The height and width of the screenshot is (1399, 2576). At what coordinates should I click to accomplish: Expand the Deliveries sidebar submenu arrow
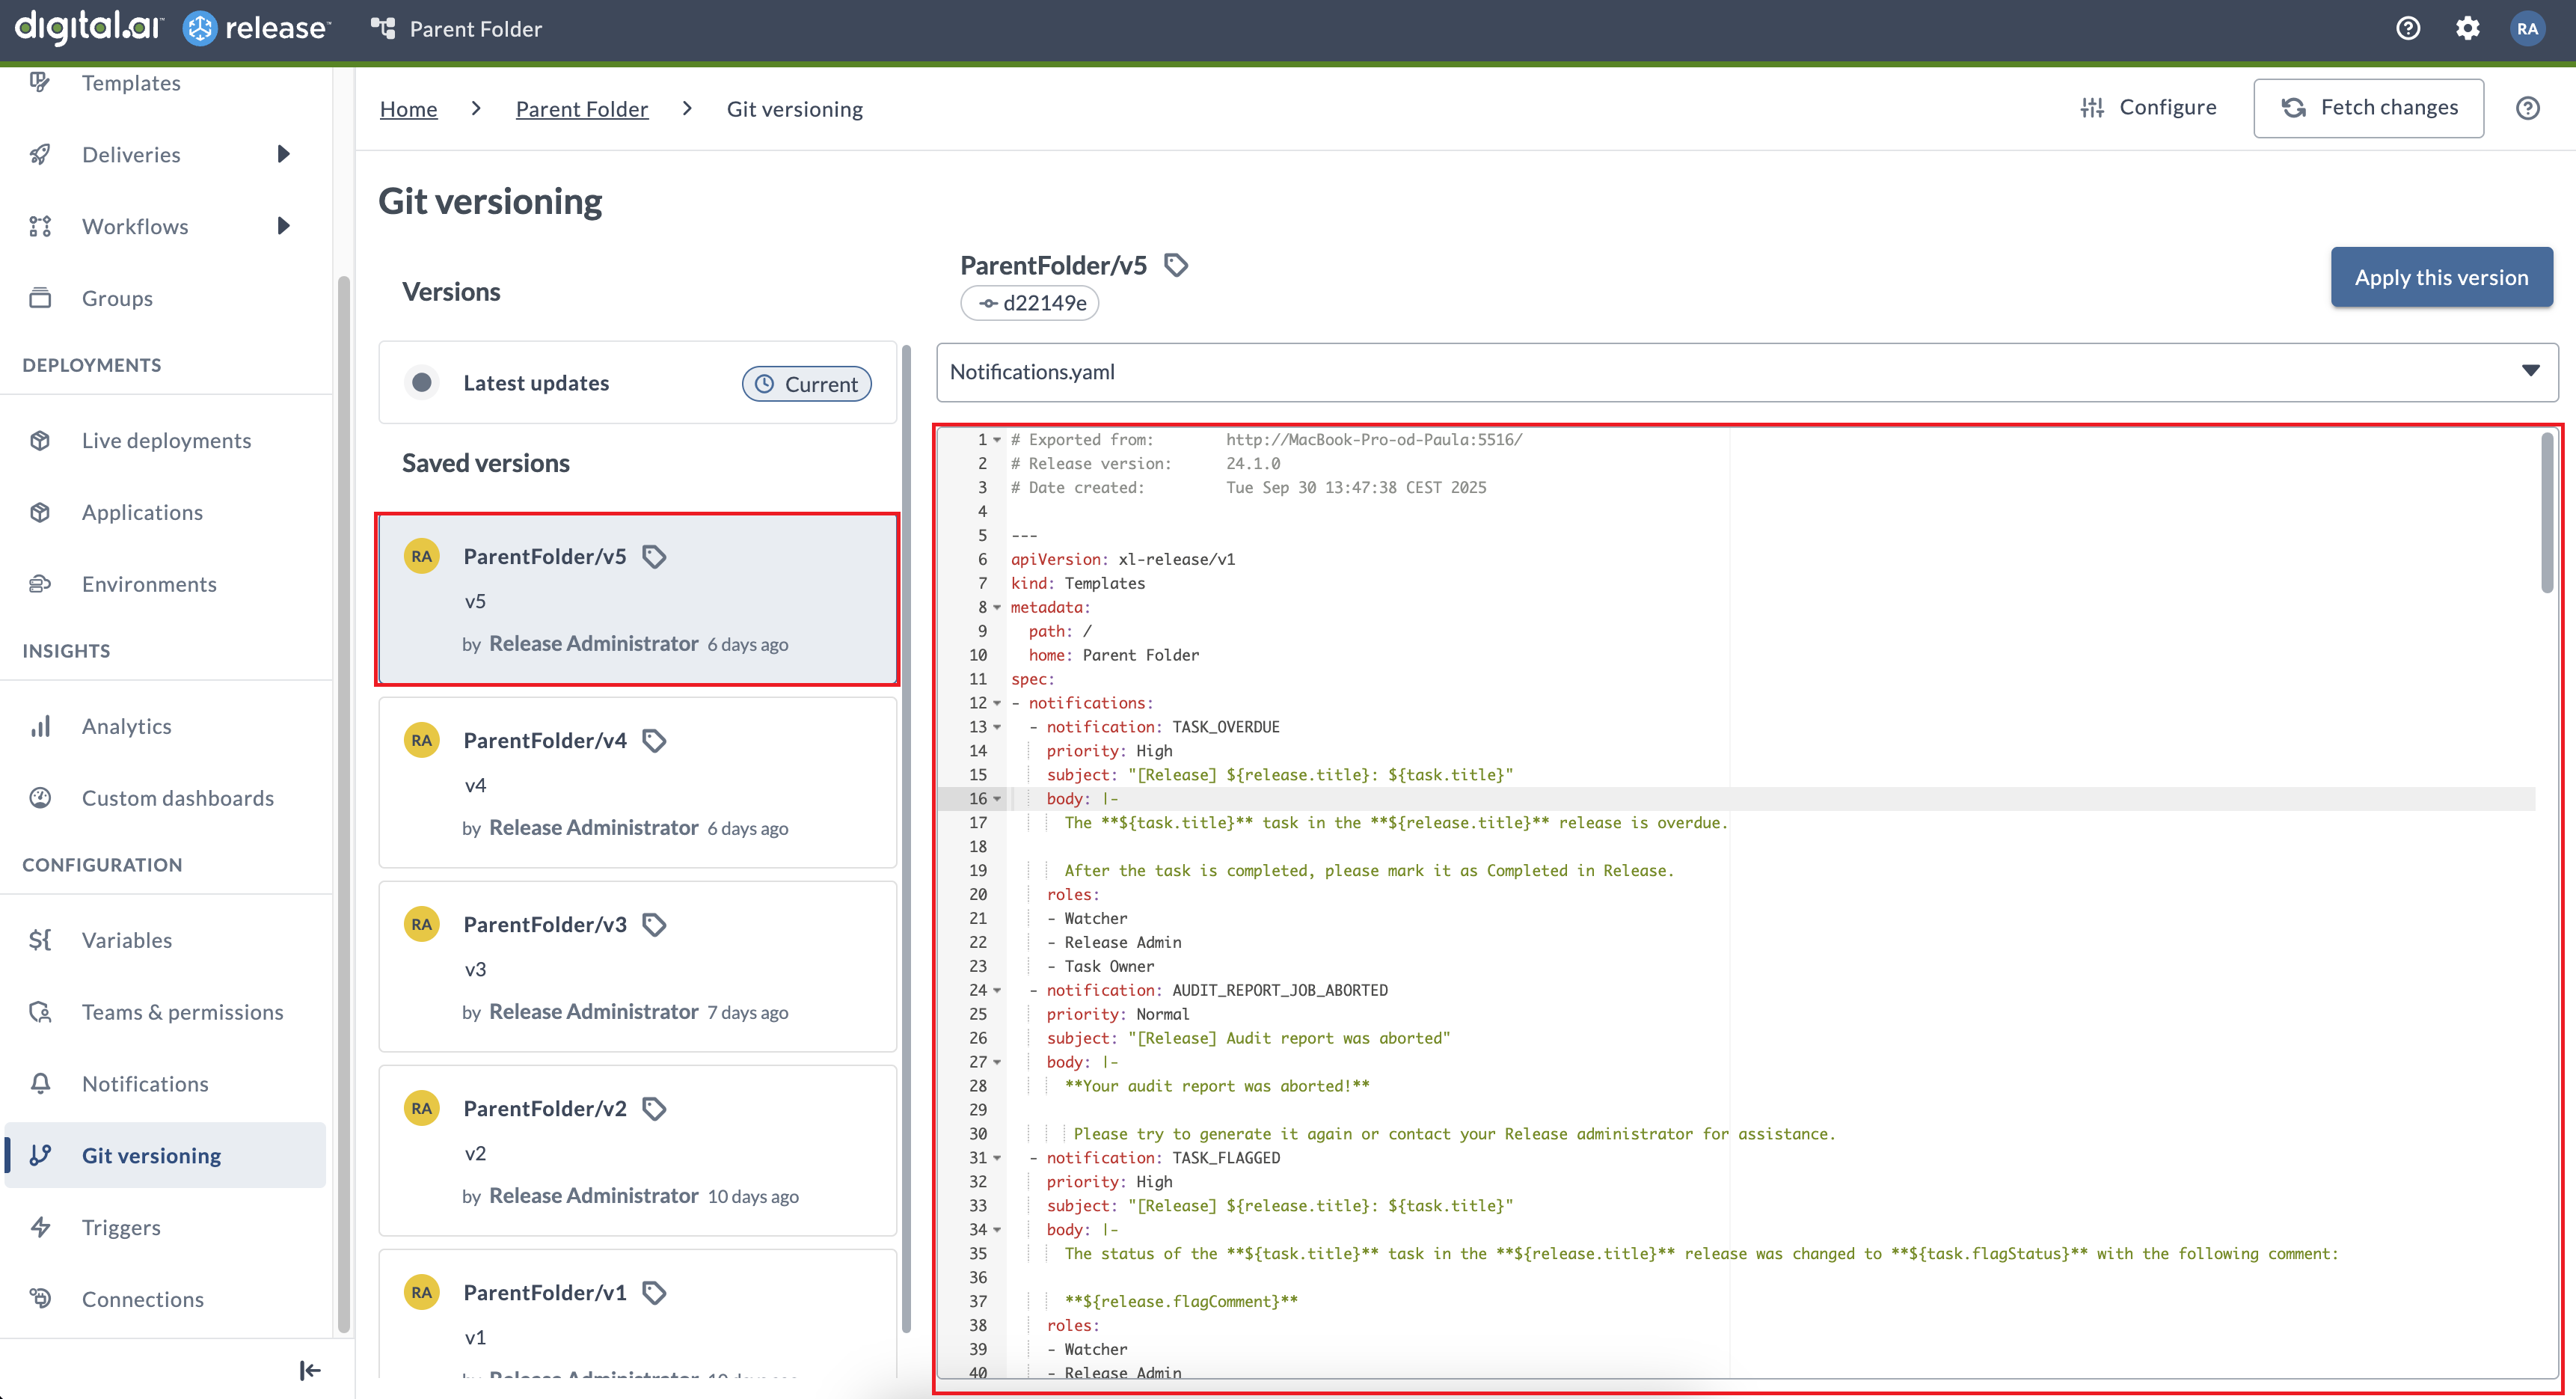click(284, 154)
